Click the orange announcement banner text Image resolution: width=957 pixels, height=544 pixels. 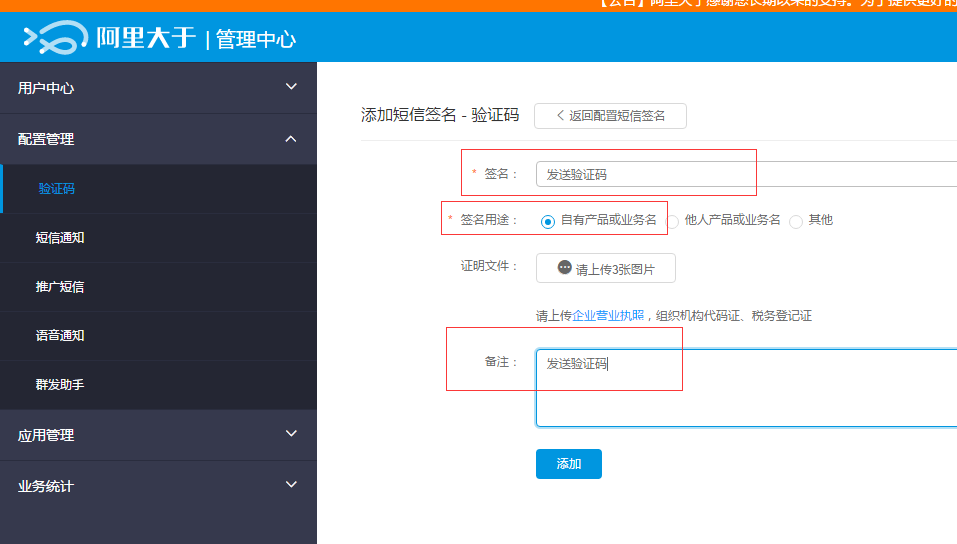tap(776, 4)
